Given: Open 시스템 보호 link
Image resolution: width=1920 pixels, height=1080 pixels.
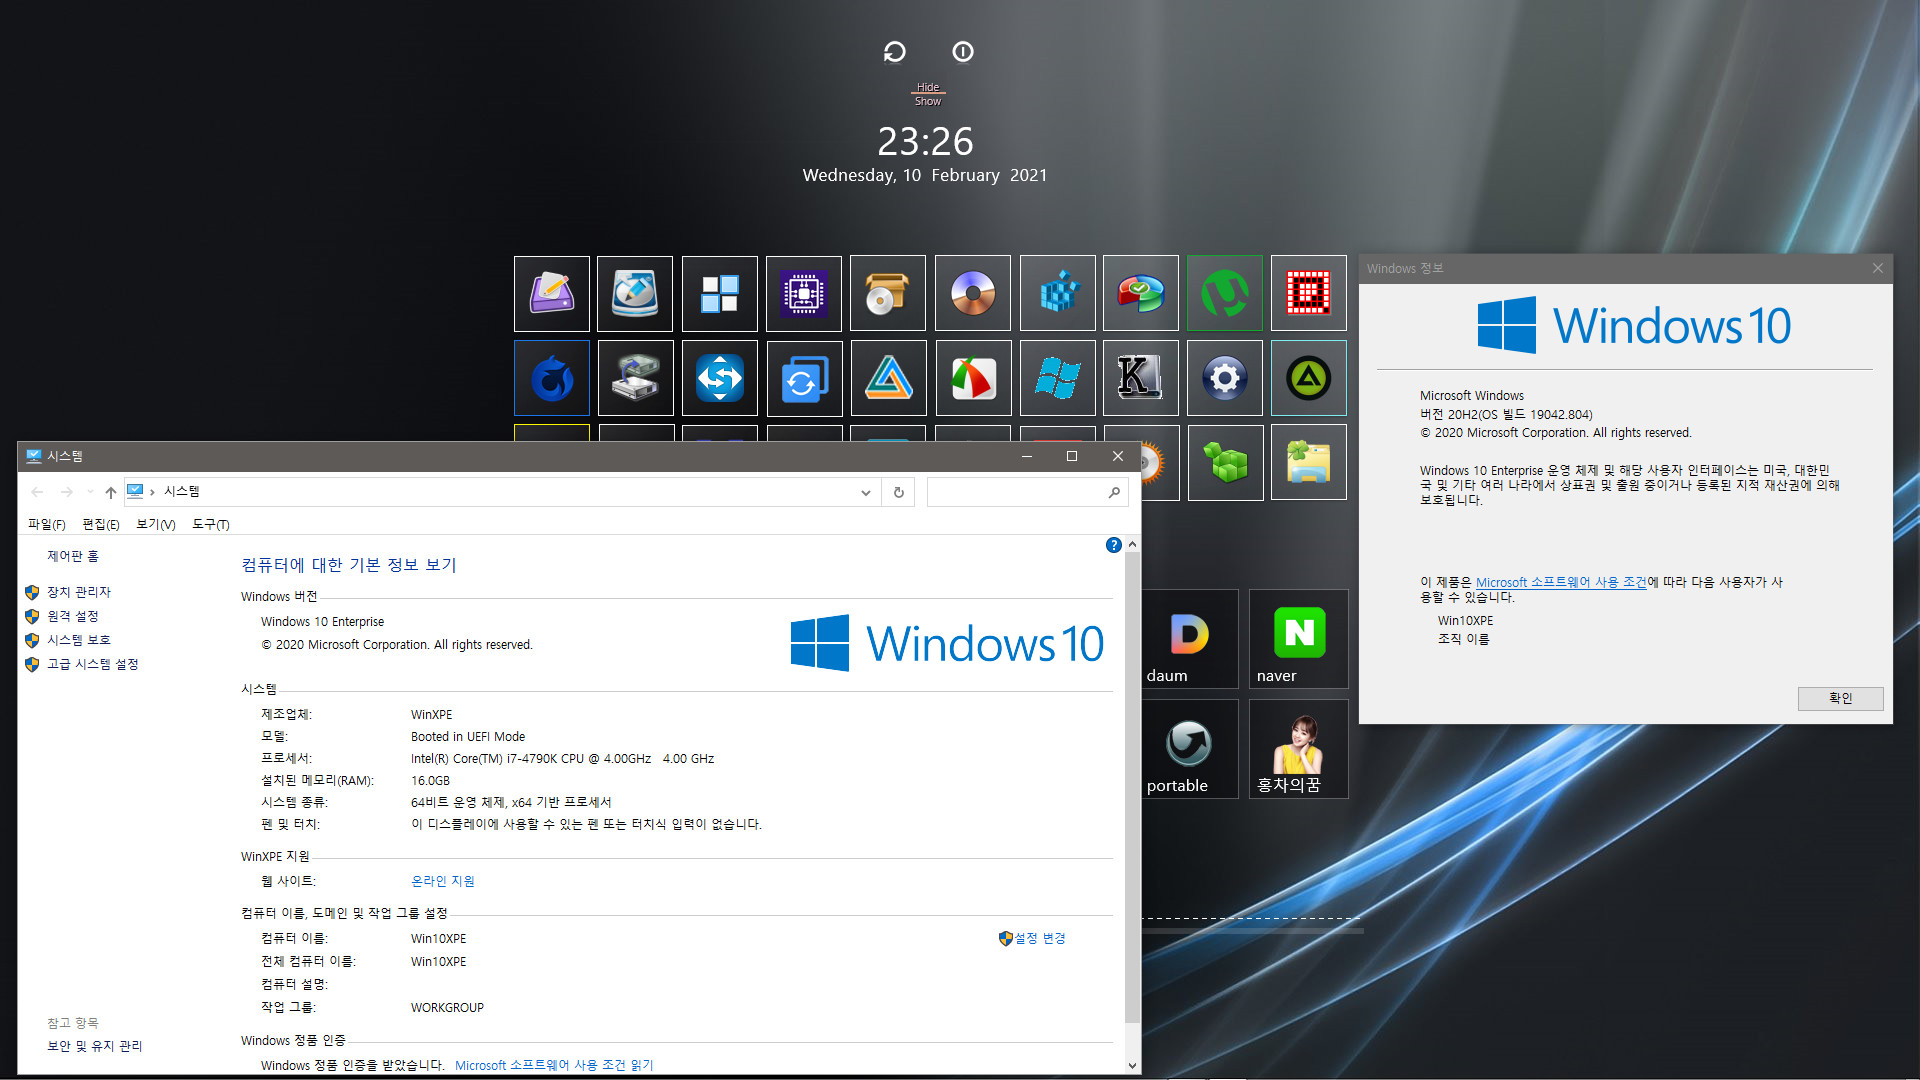Looking at the screenshot, I should tap(79, 640).
